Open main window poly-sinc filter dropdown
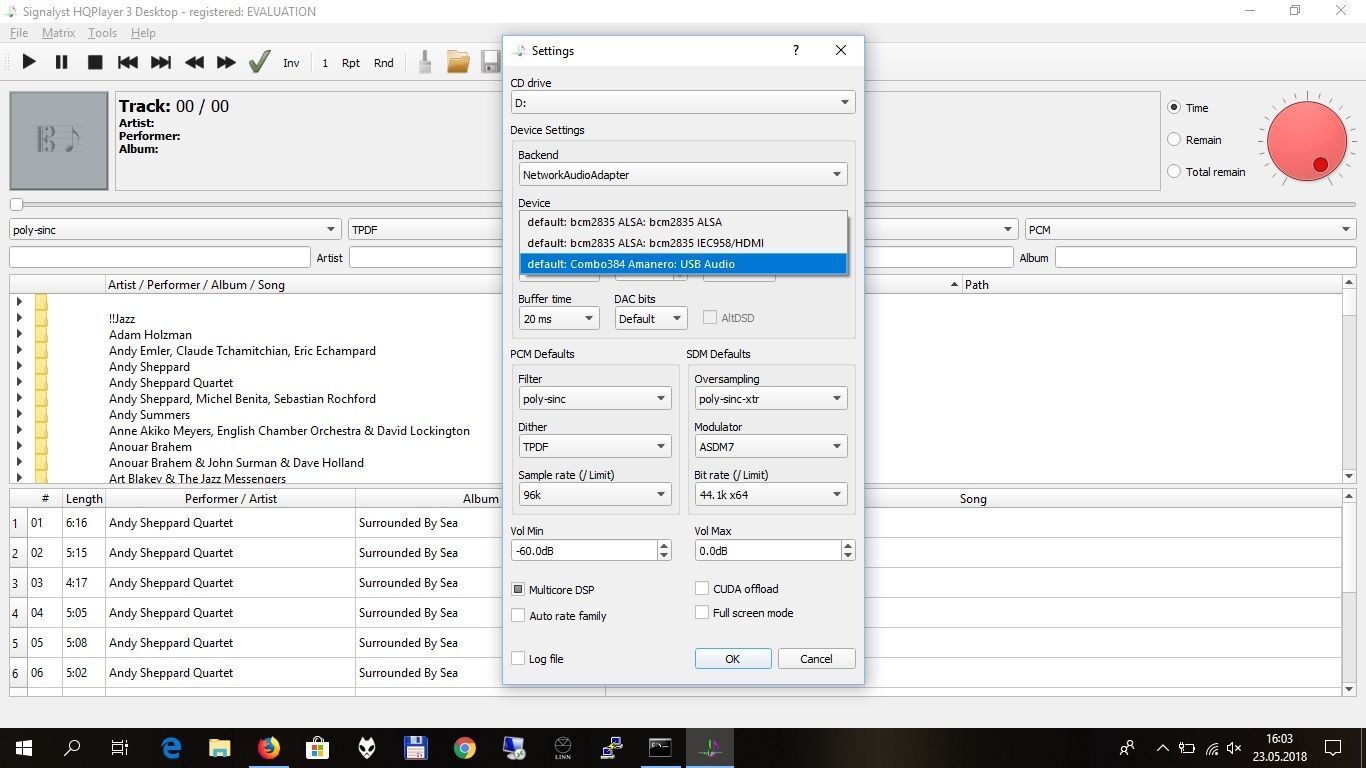 [175, 229]
